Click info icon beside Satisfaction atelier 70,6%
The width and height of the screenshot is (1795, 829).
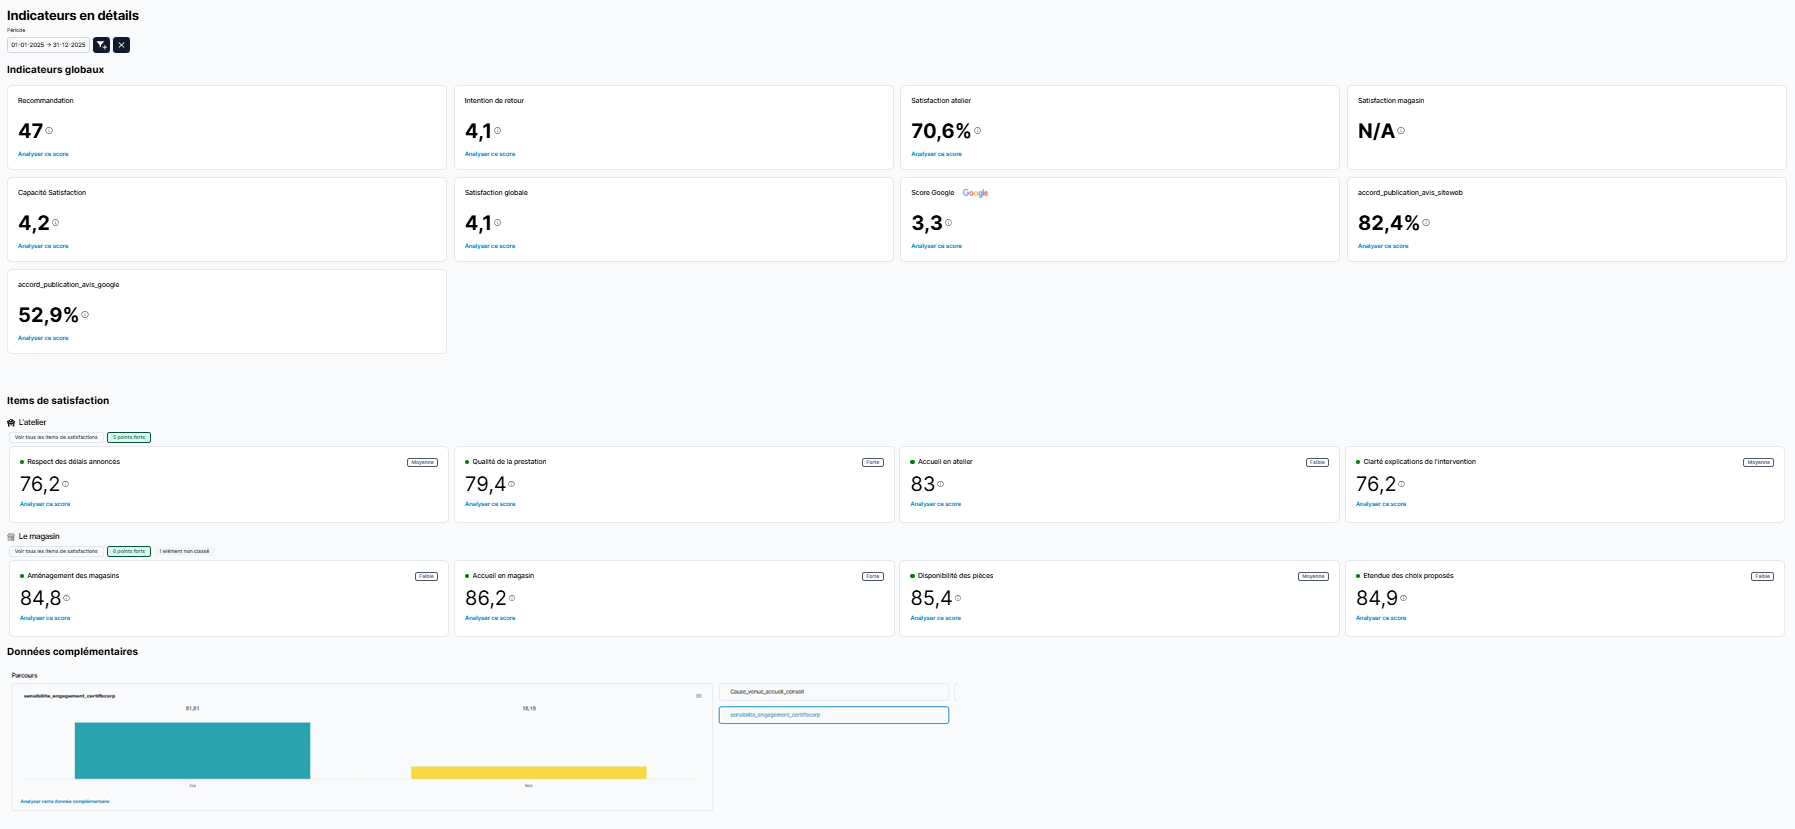[978, 131]
